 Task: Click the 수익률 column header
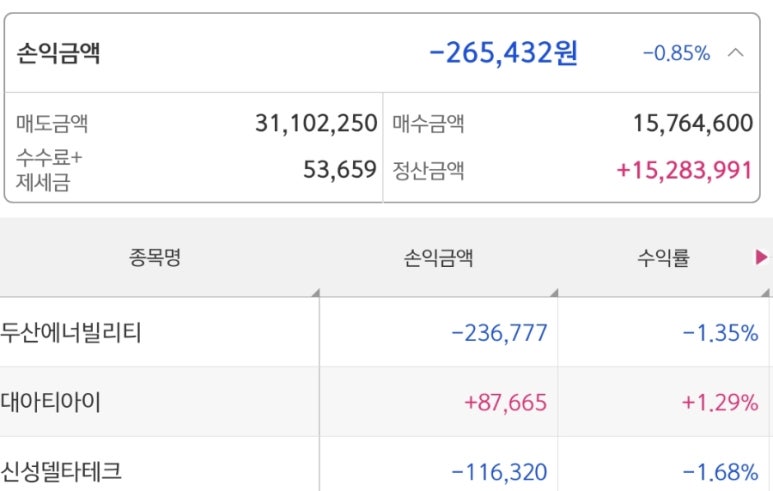664,258
